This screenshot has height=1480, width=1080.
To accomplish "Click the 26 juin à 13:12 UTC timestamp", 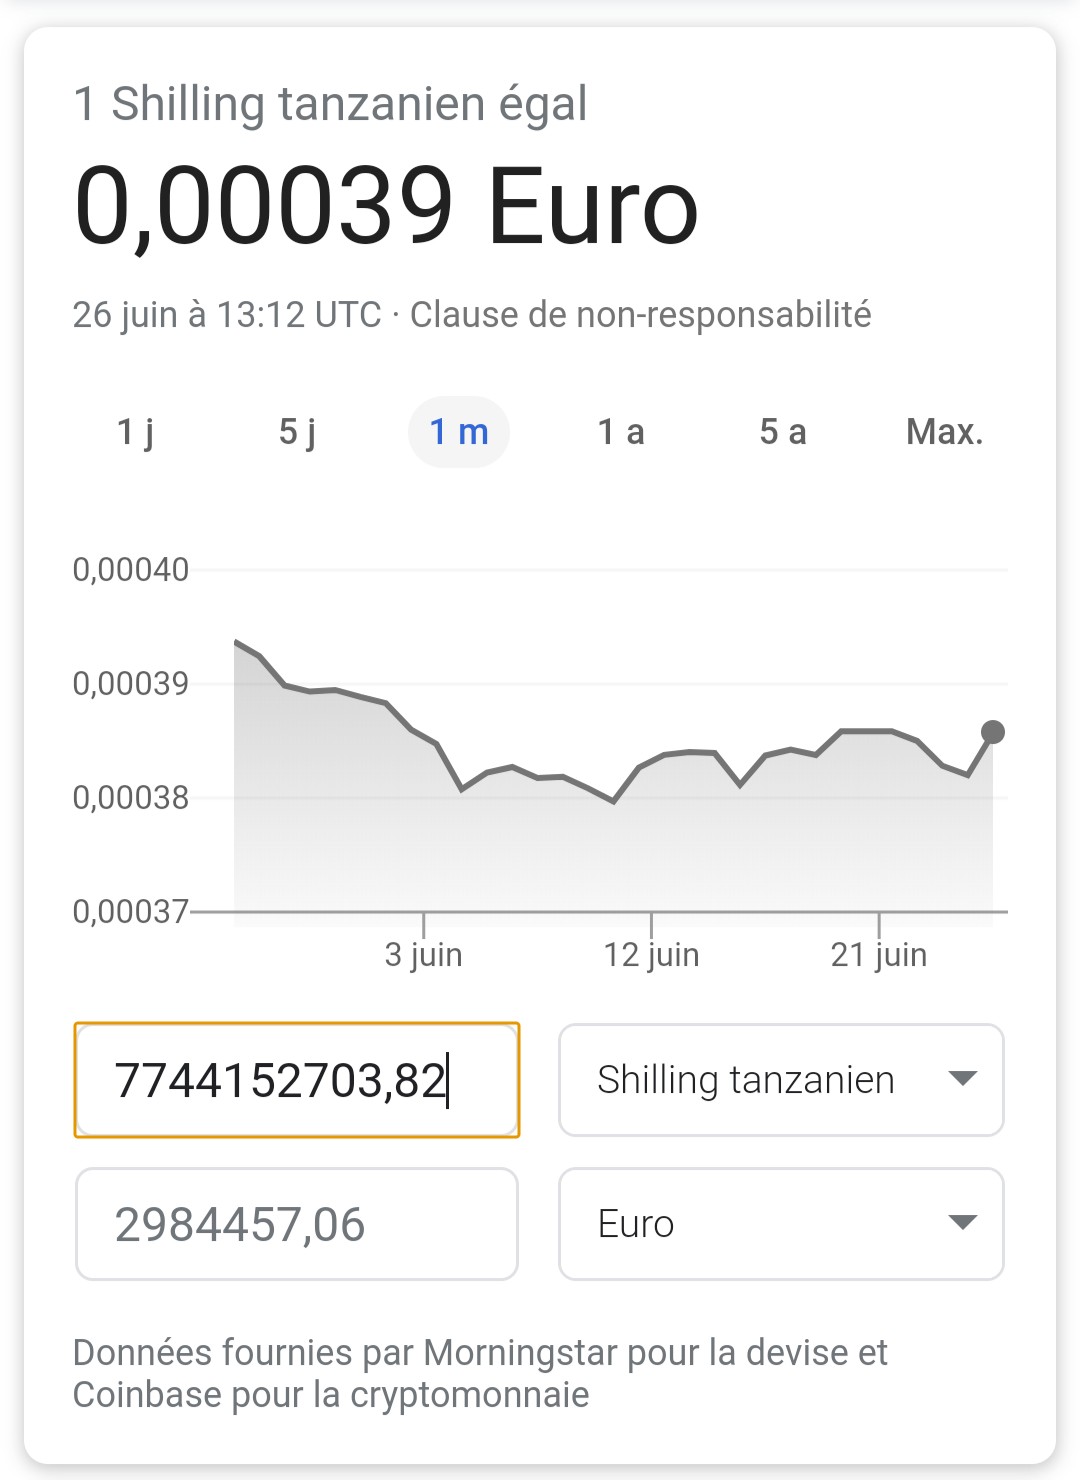I will coord(227,315).
